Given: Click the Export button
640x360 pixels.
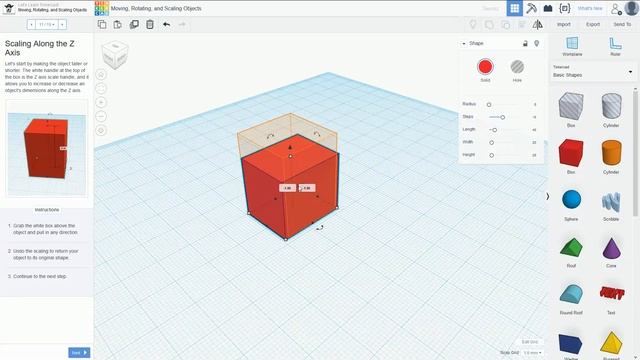Looking at the screenshot, I should [x=593, y=24].
